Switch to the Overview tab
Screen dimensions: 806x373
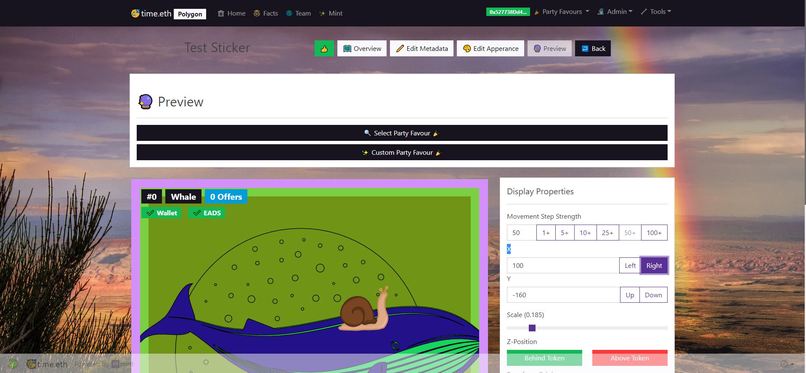(362, 48)
